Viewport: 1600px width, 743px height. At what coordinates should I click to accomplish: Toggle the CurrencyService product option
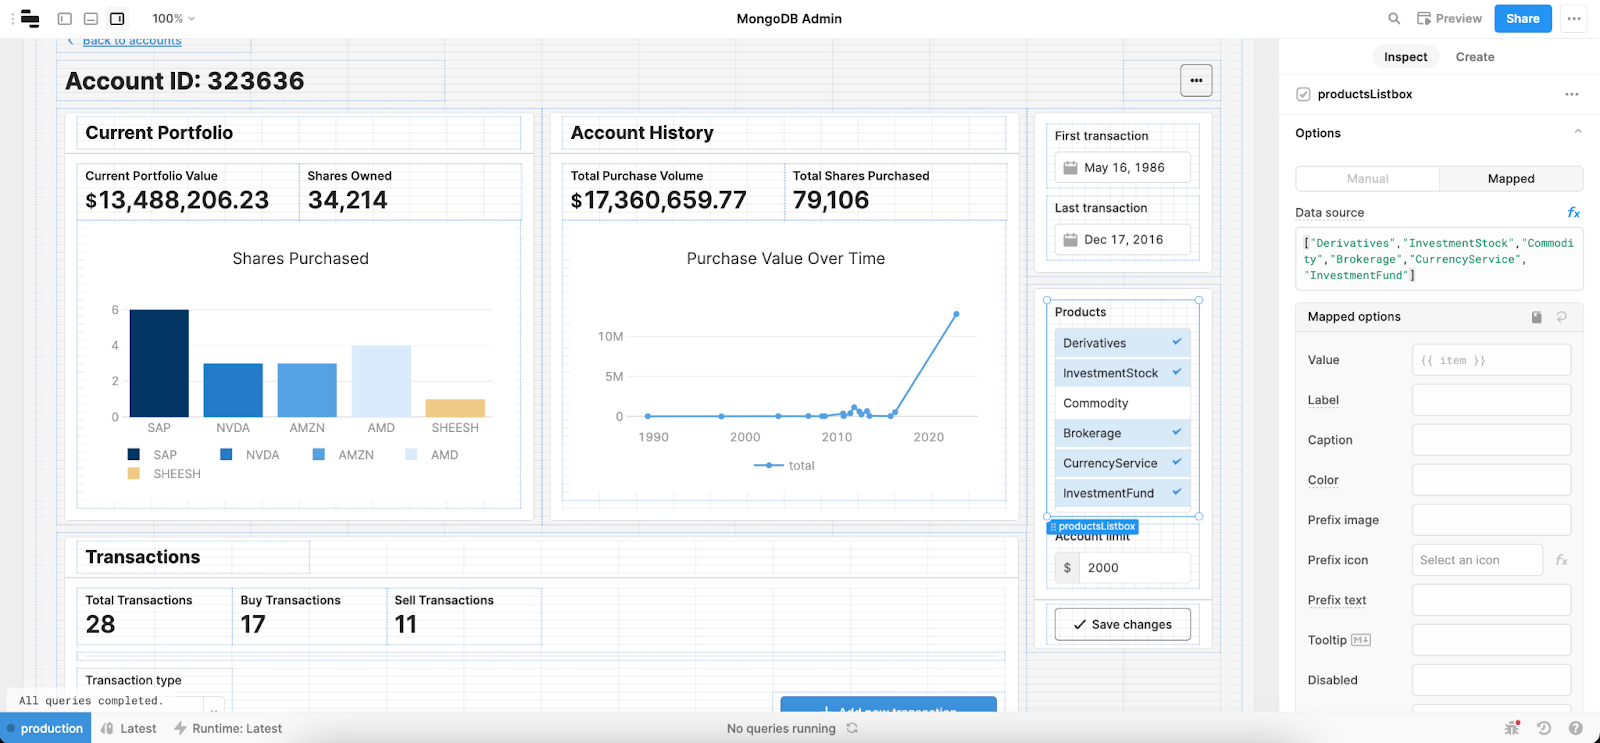point(1122,463)
